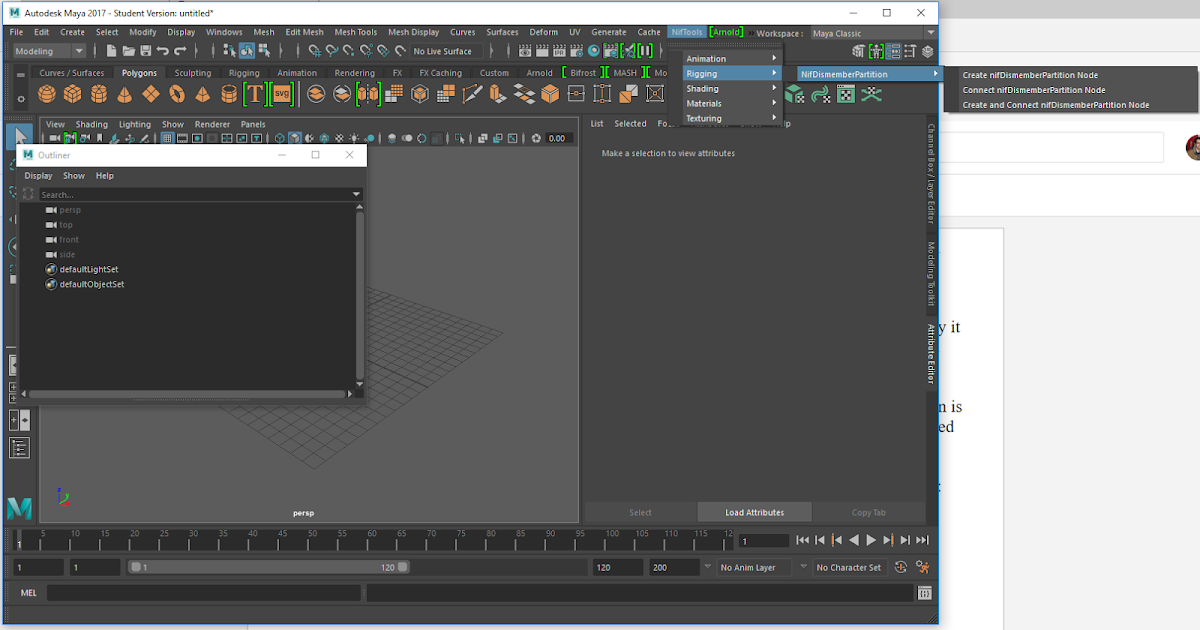Open the No Anim Layer dropdown
This screenshot has height=630, width=1200.
click(x=755, y=567)
